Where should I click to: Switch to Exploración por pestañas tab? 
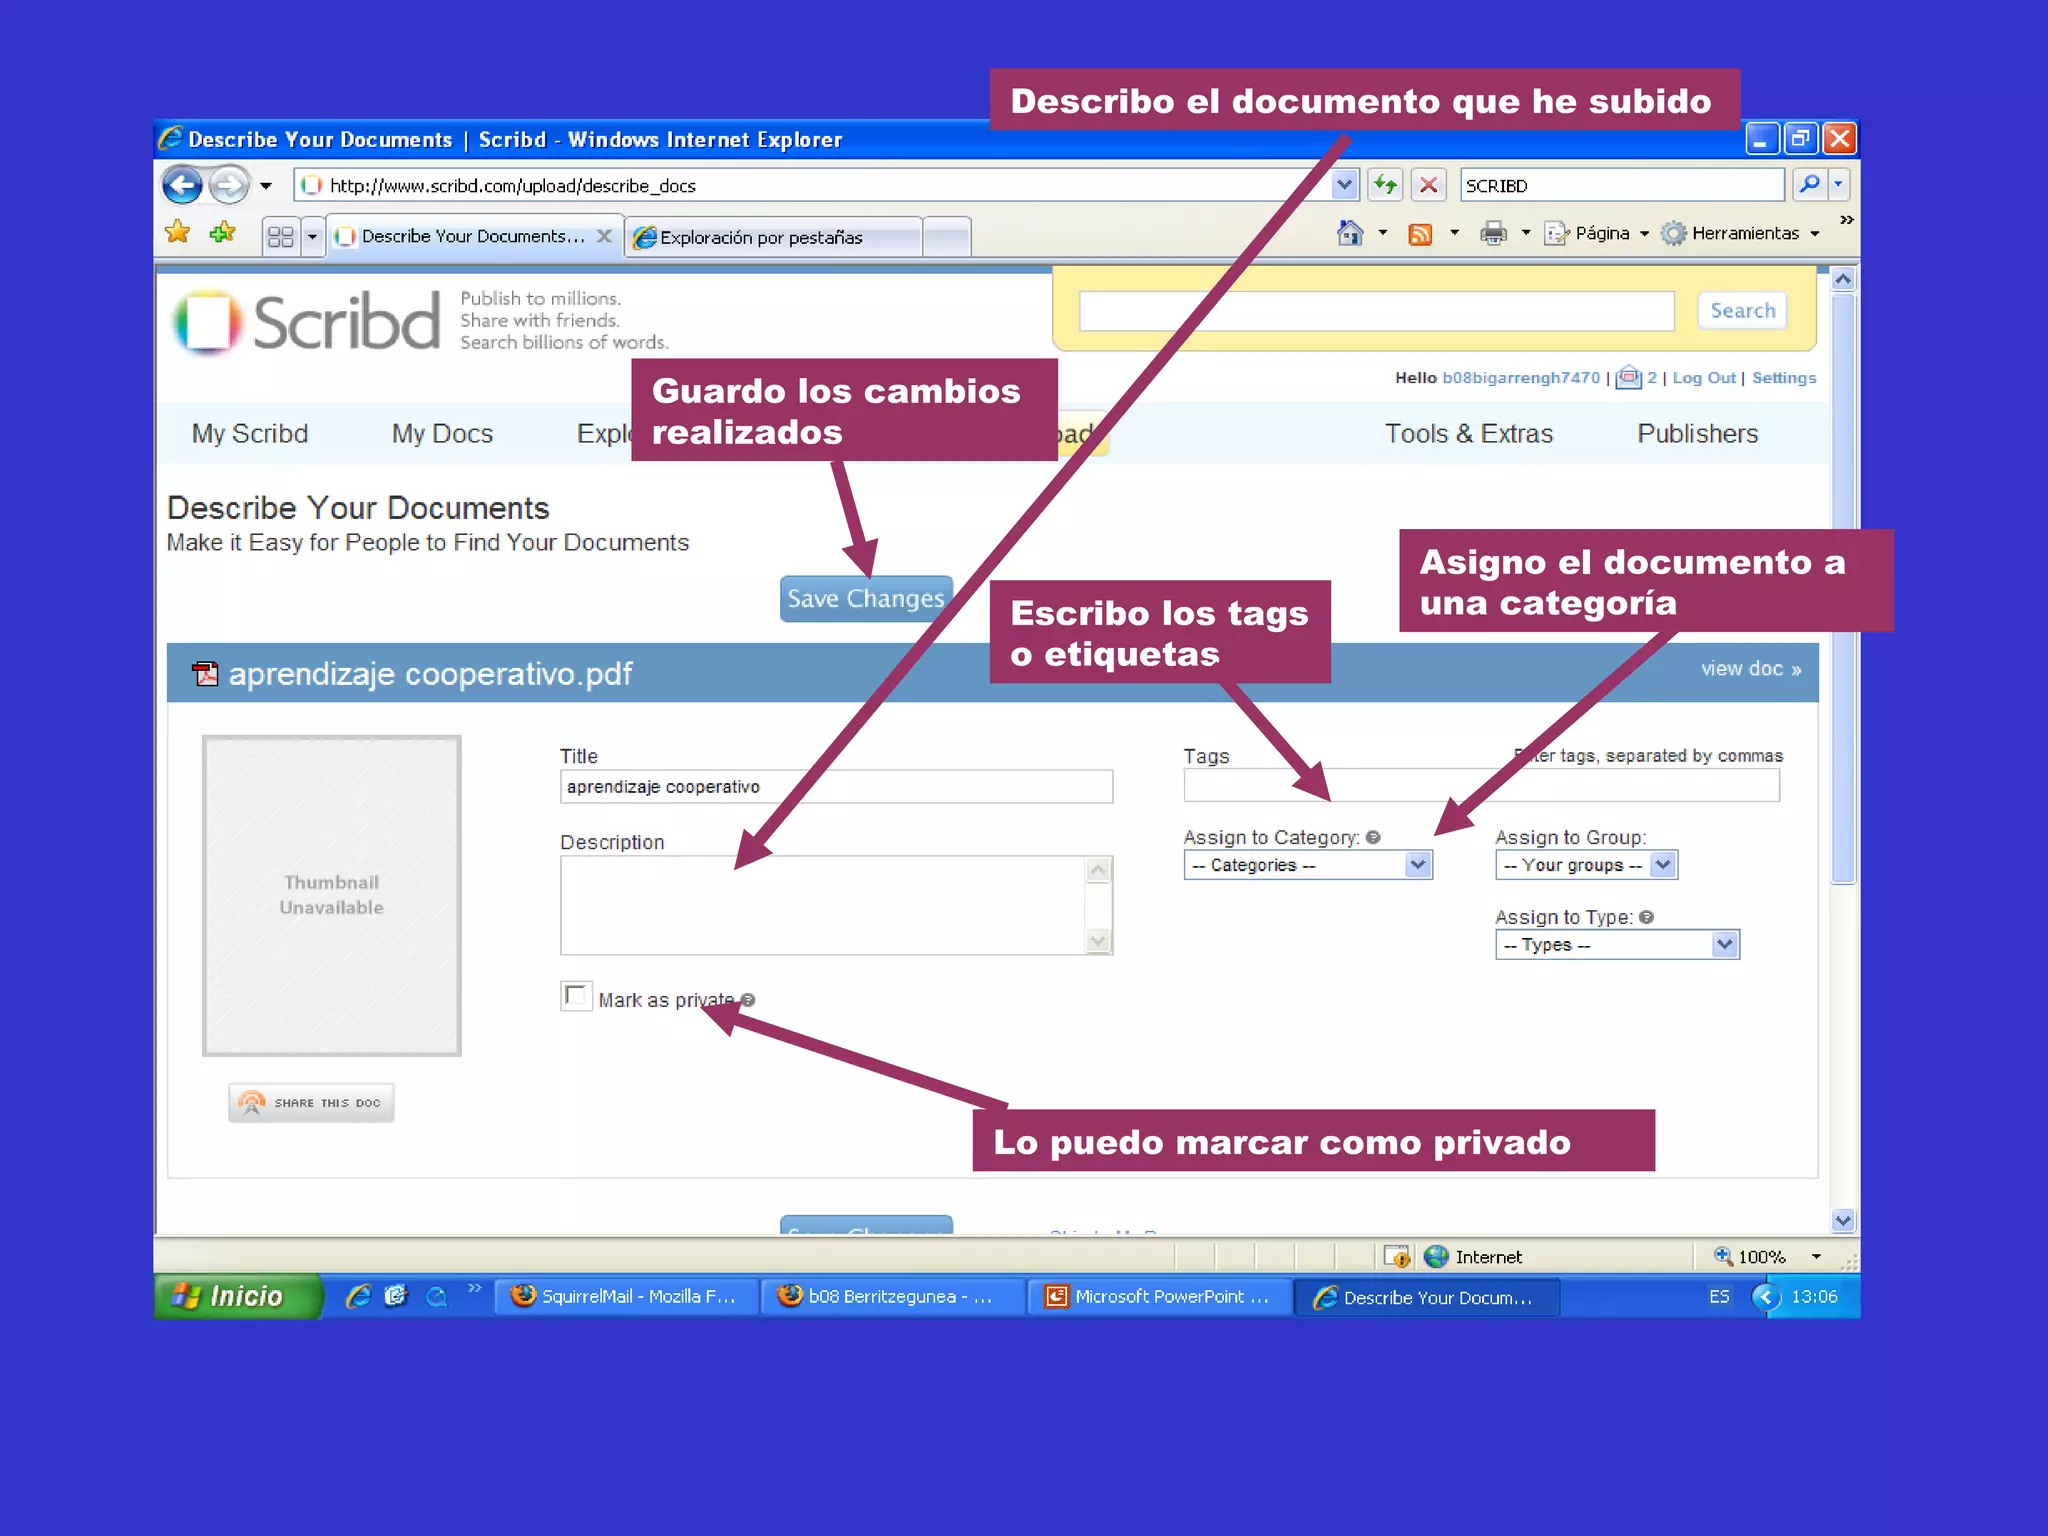point(774,237)
